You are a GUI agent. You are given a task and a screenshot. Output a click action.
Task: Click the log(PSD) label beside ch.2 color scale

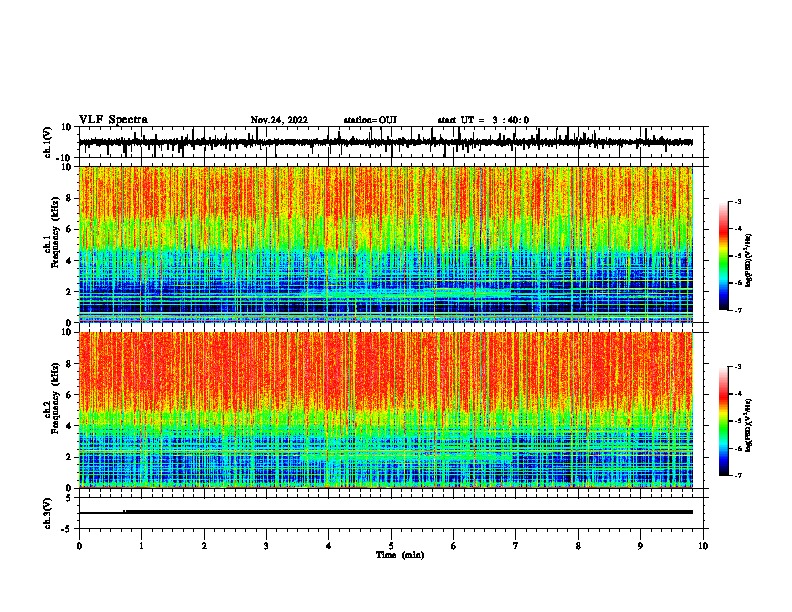(x=748, y=426)
